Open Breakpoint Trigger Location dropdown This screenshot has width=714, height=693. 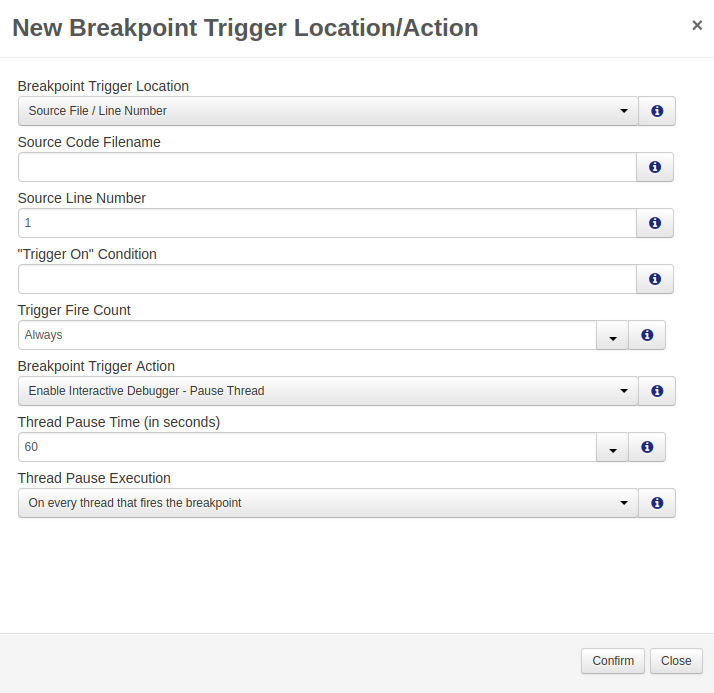328,111
